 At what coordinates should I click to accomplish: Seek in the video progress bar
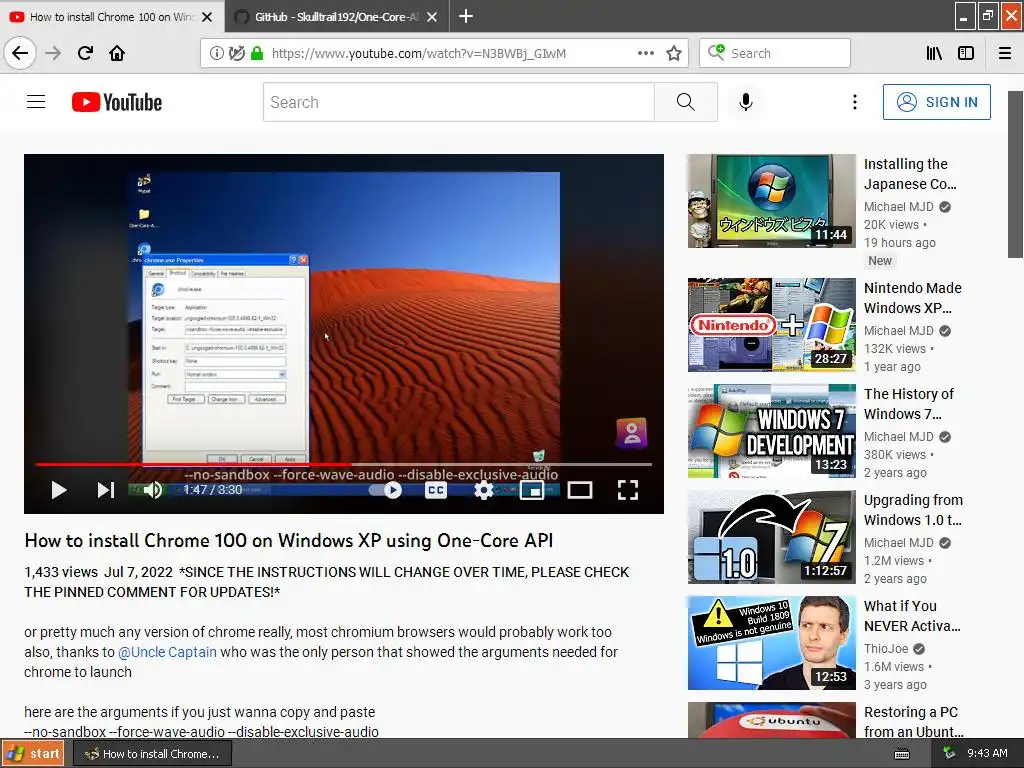[x=344, y=464]
